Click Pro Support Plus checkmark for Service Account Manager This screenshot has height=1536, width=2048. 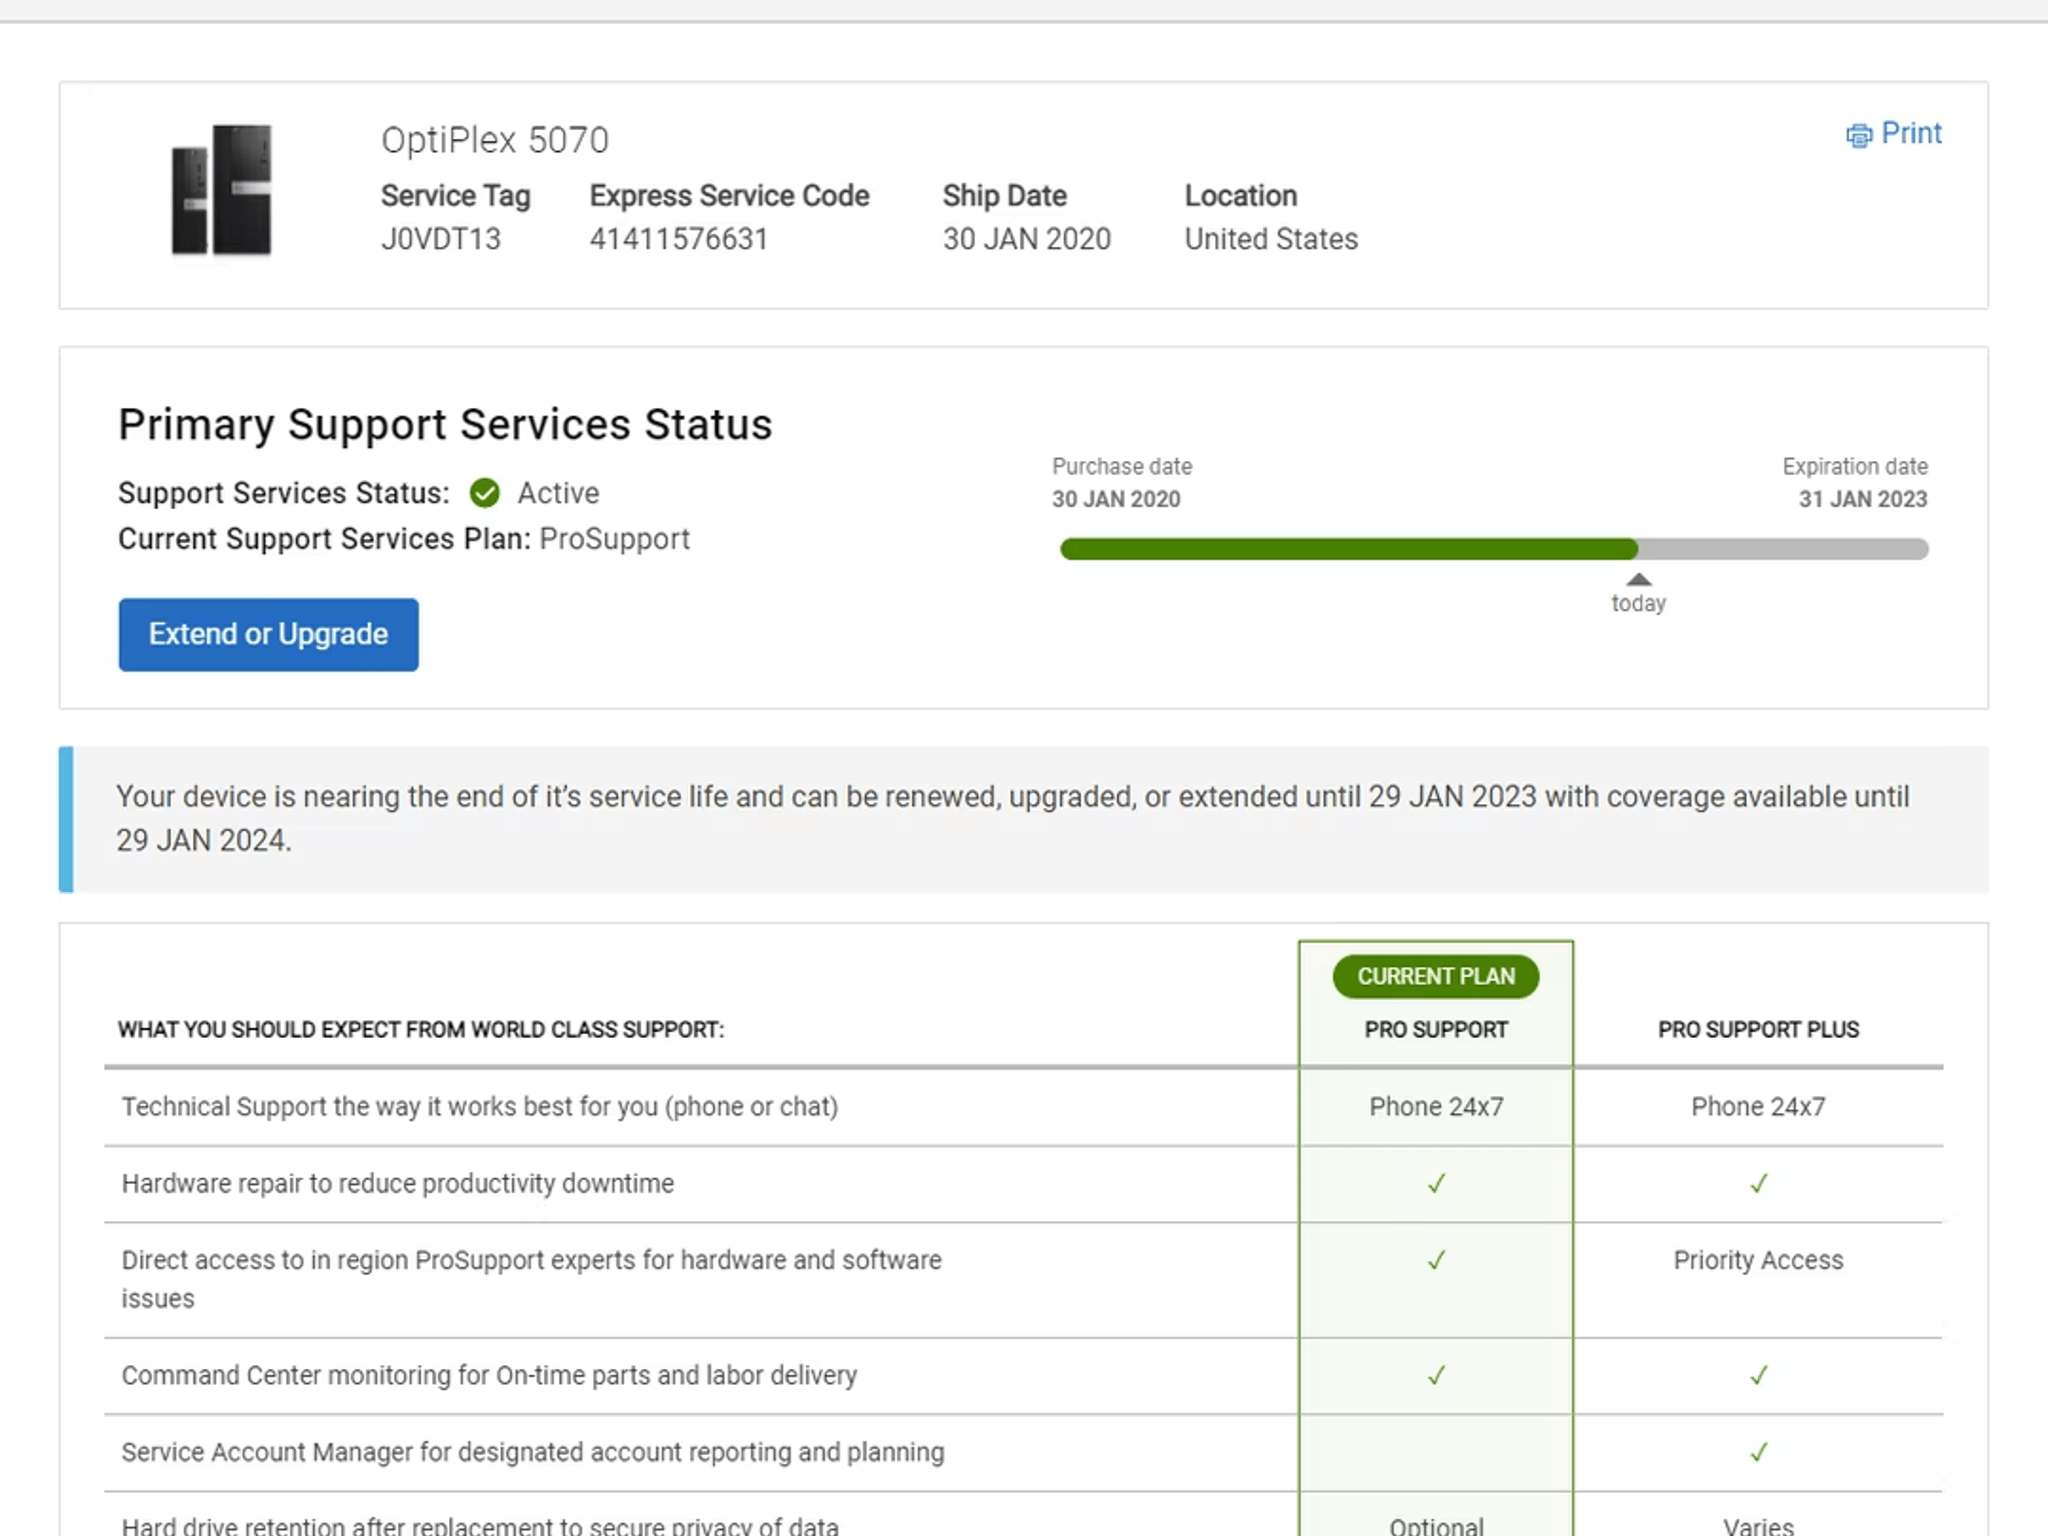1758,1452
